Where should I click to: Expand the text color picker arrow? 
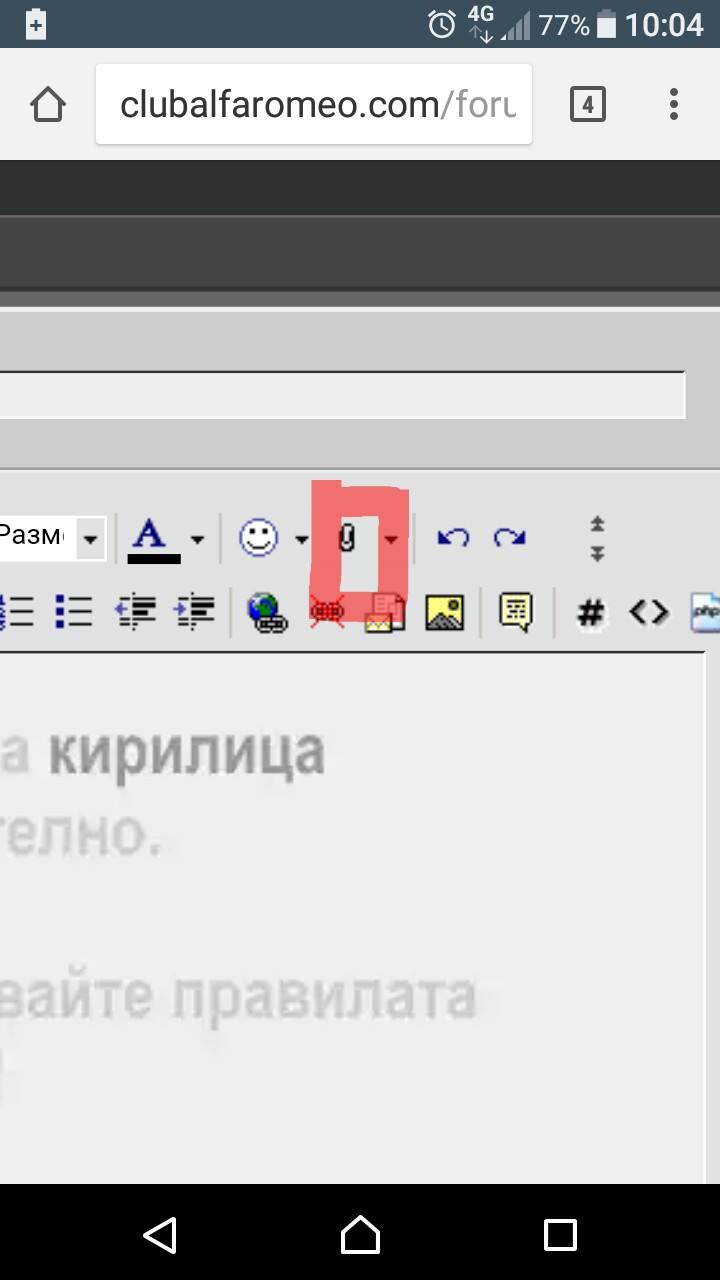pyautogui.click(x=197, y=539)
